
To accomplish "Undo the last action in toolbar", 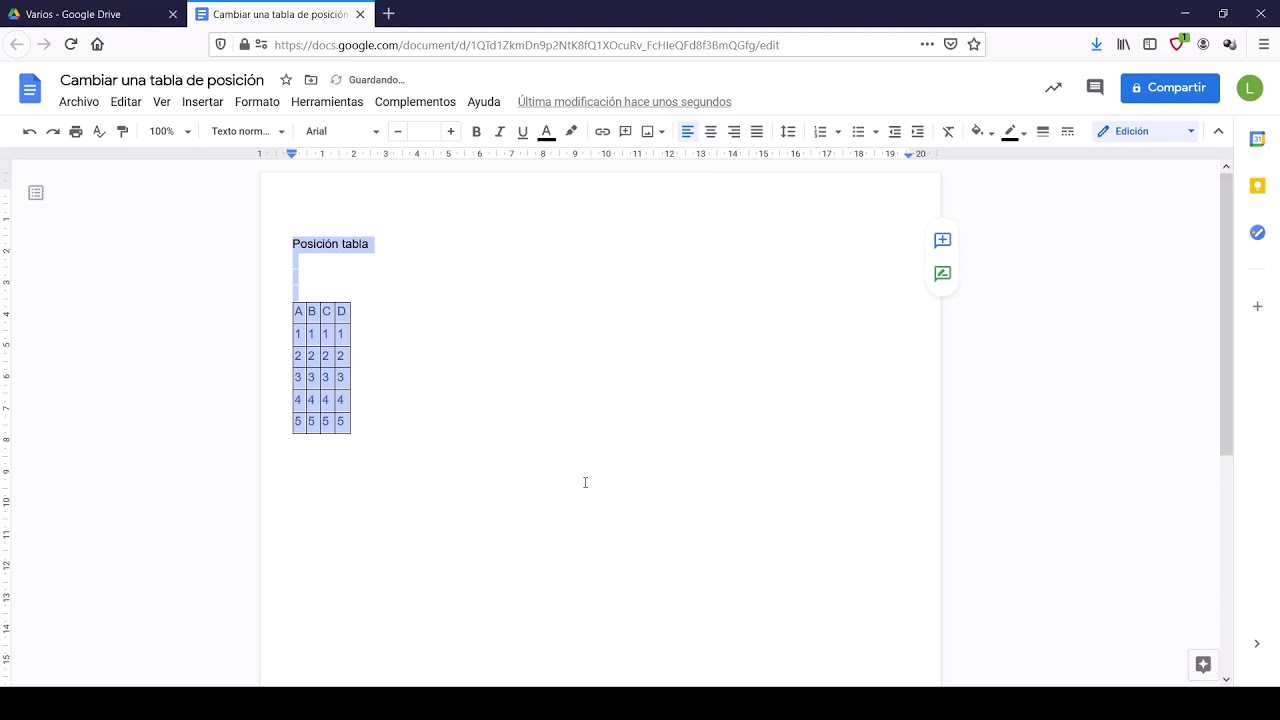I will (x=29, y=132).
